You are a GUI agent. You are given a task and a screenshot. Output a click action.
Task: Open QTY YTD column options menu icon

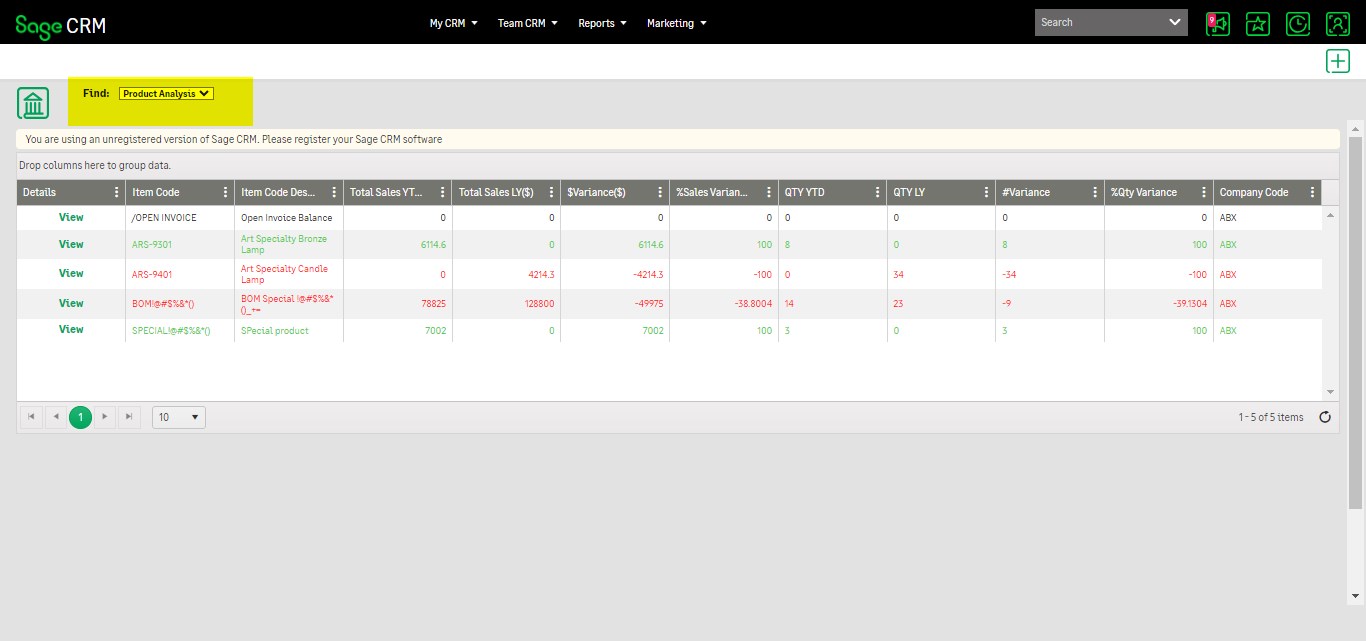coord(878,193)
